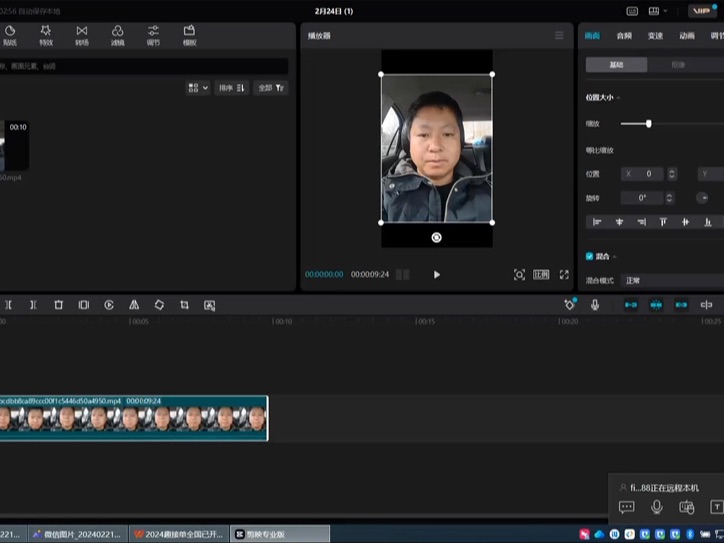The width and height of the screenshot is (724, 543).
Task: Toggle the main track magnet snap button
Action: tap(631, 305)
